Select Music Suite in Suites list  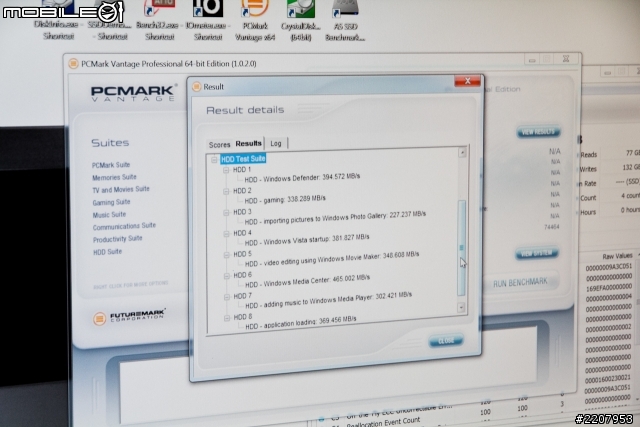(109, 214)
